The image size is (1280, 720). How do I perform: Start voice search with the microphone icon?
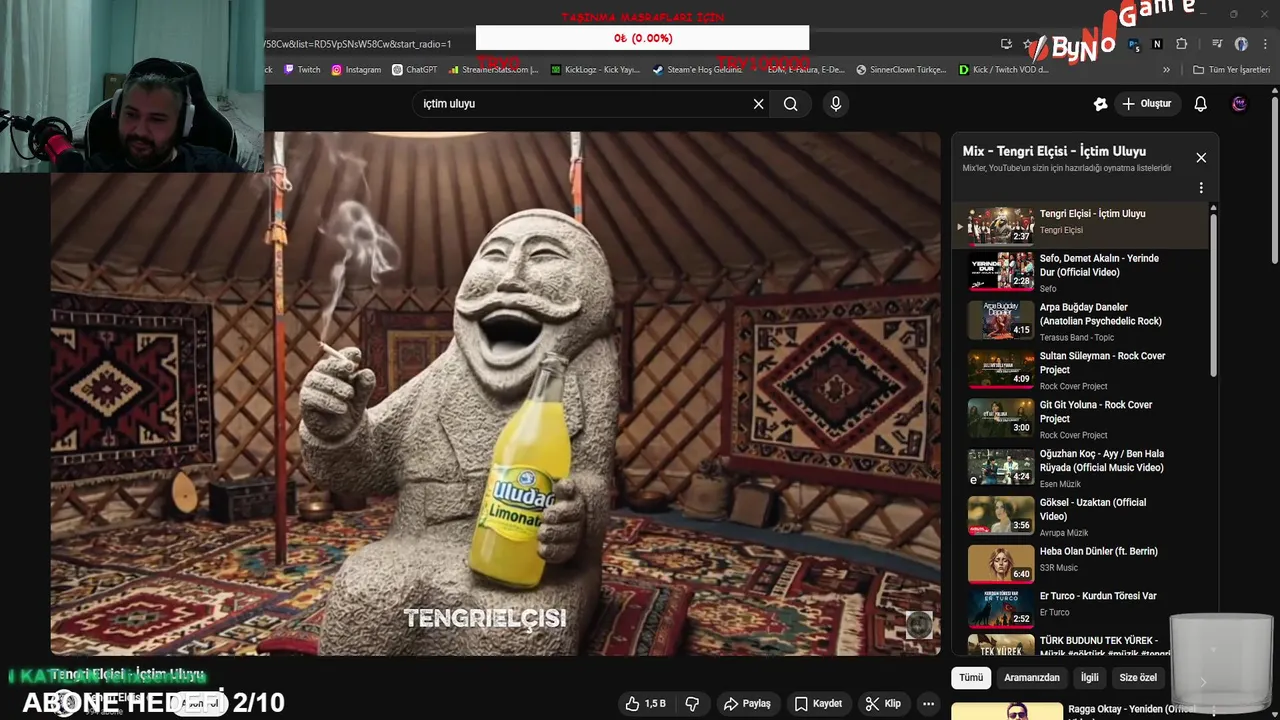pyautogui.click(x=836, y=104)
